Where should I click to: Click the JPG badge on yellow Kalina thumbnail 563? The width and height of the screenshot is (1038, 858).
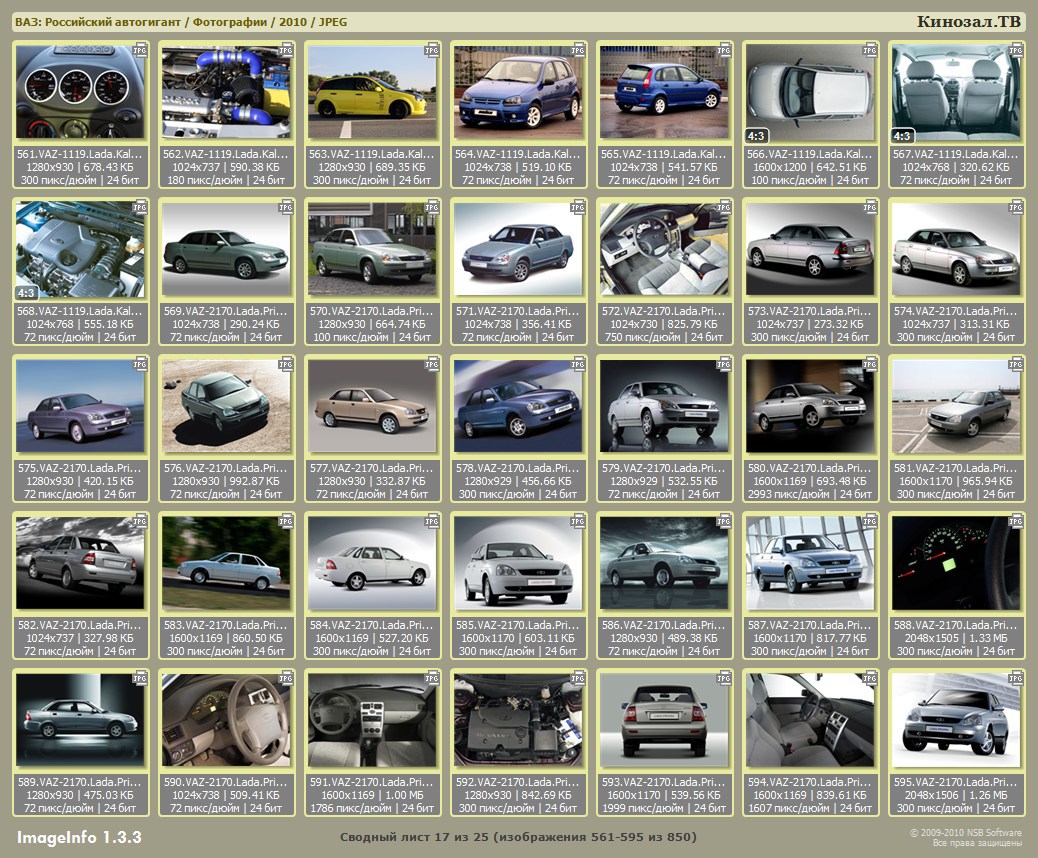tap(432, 49)
